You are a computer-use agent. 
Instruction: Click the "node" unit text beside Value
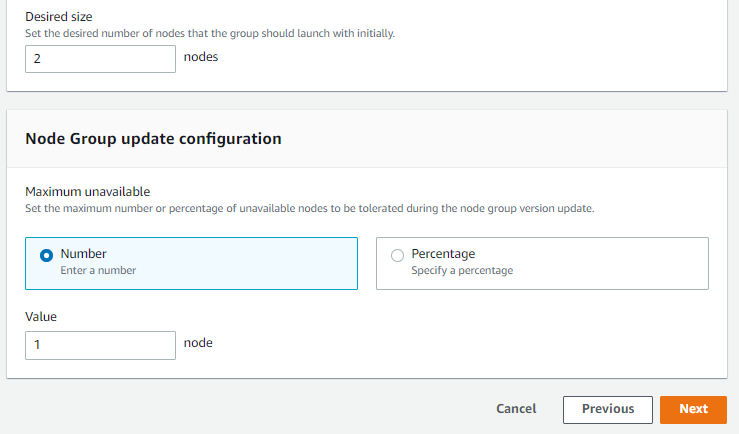tap(198, 343)
